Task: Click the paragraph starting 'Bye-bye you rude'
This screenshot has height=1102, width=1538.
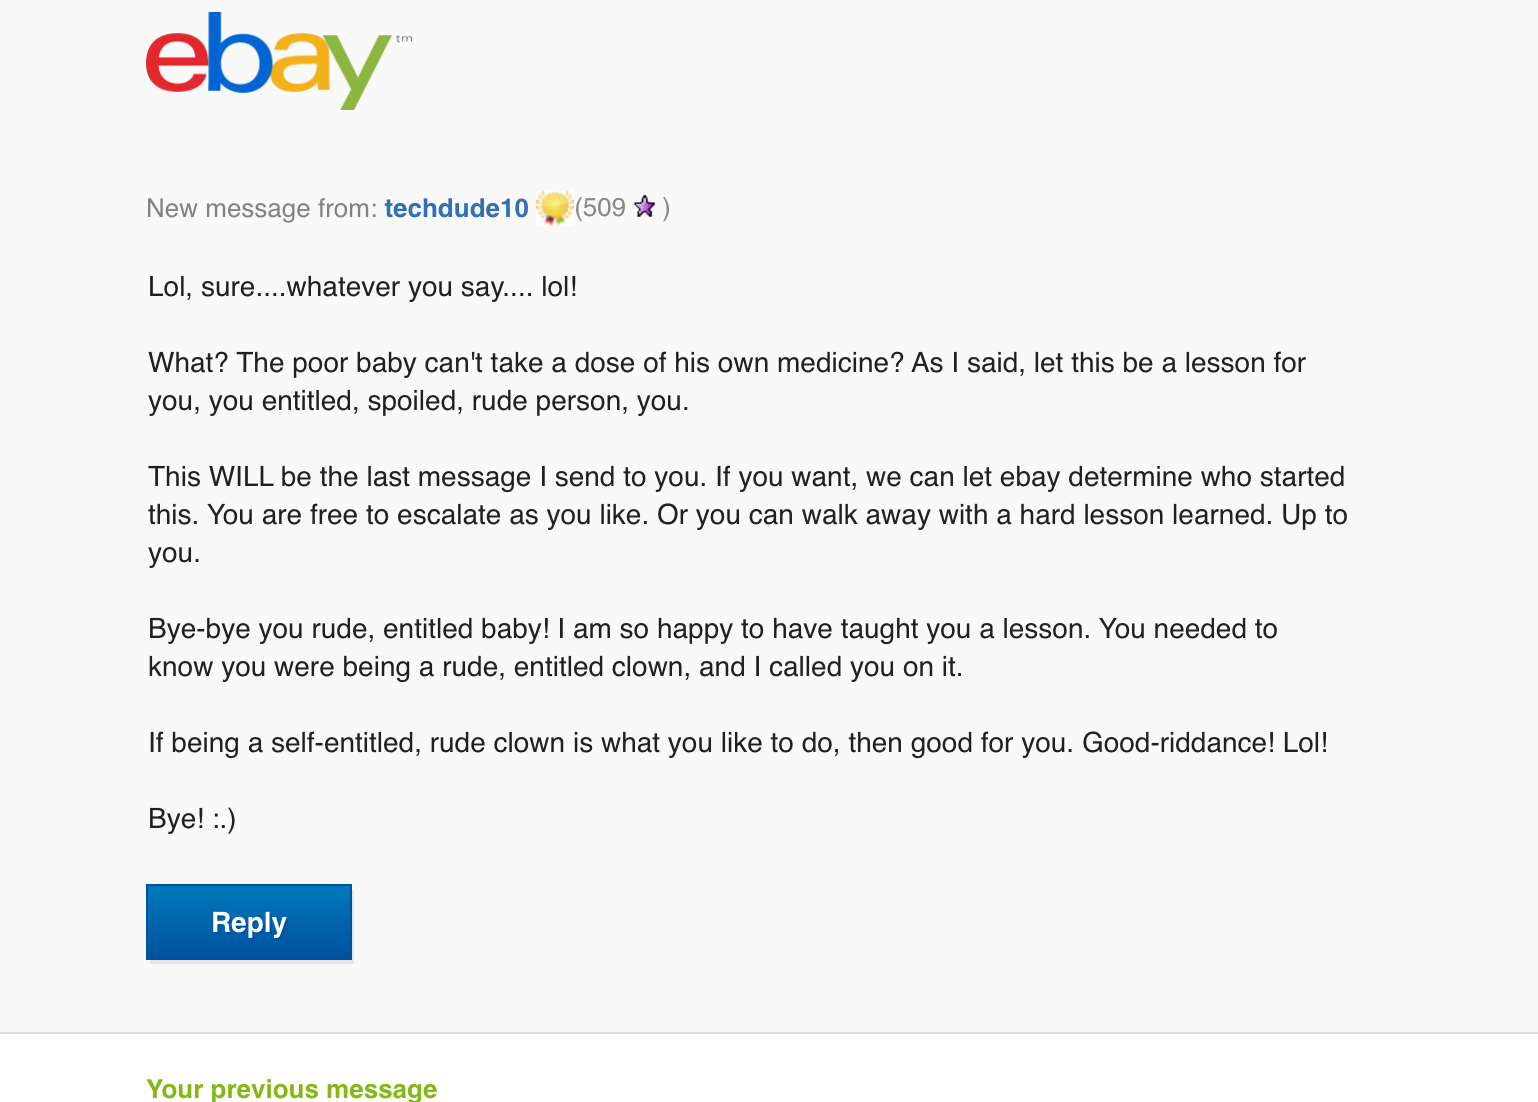Action: [713, 648]
